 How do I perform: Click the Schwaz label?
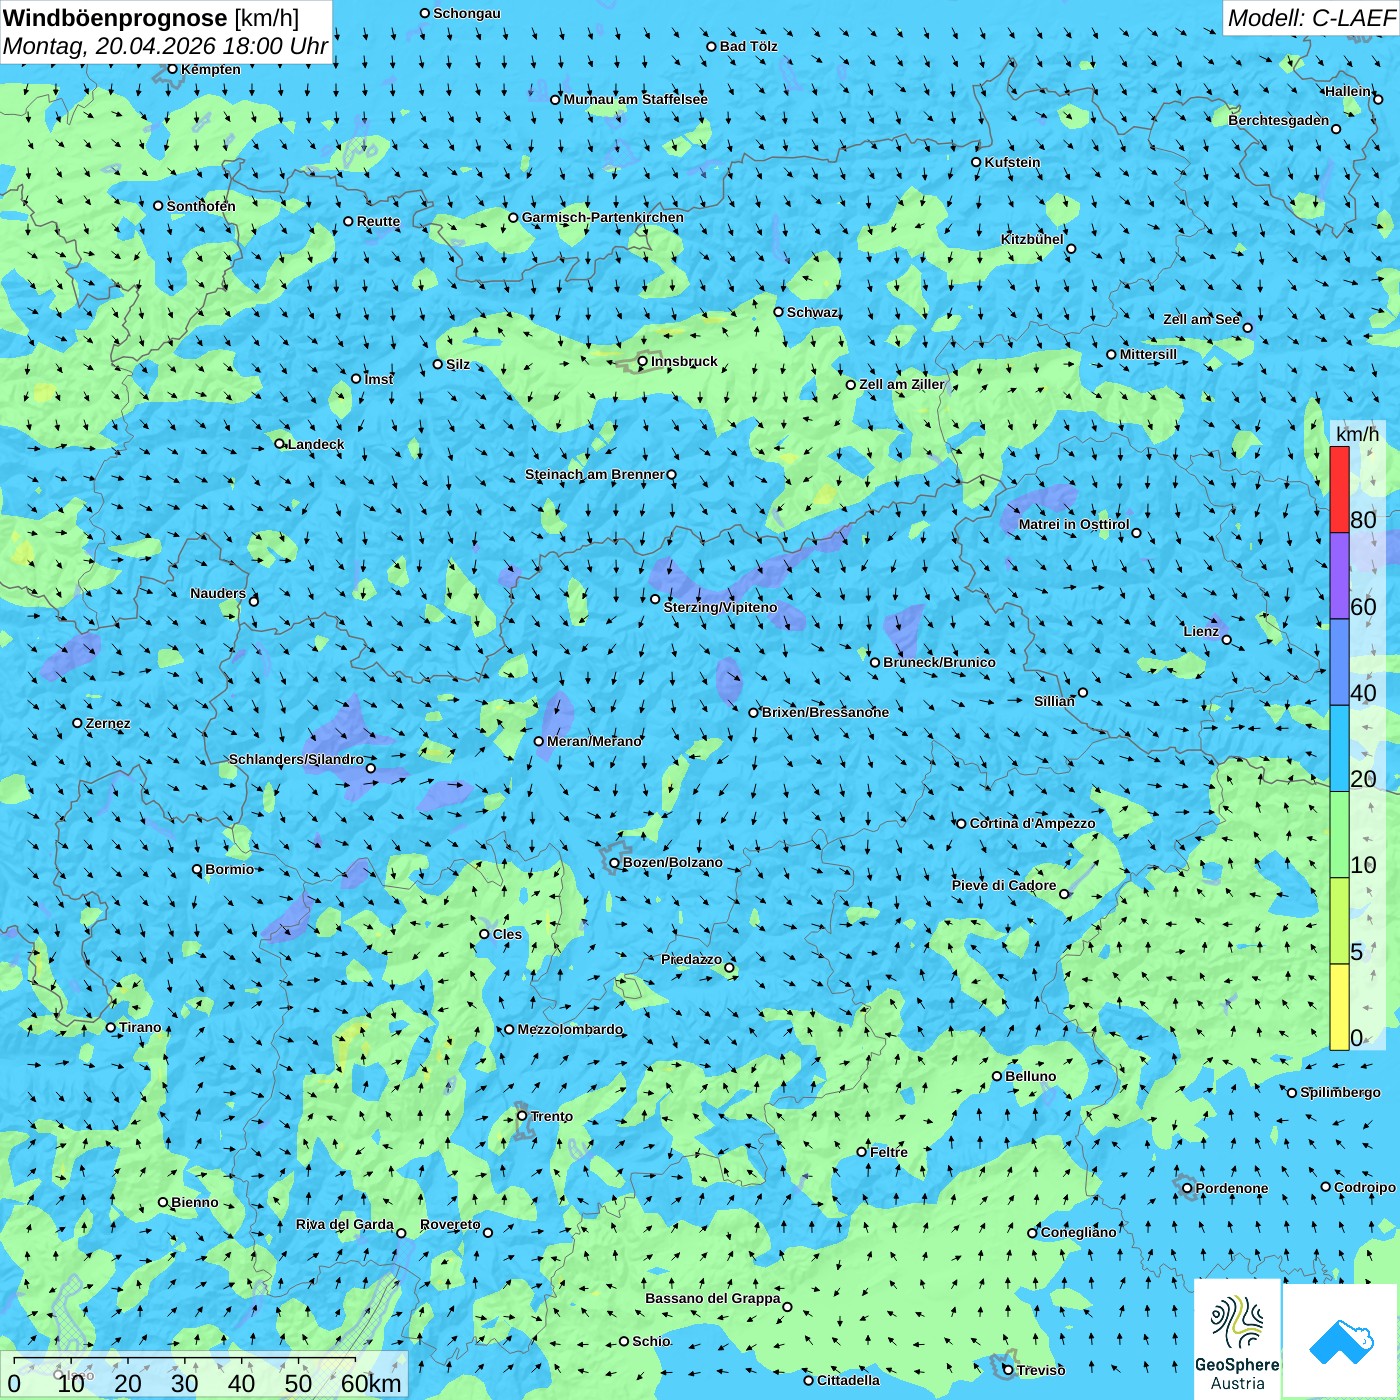(812, 312)
